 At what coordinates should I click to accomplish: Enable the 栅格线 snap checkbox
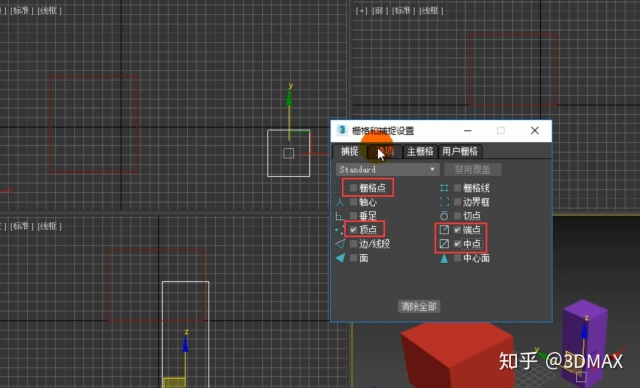[458, 188]
